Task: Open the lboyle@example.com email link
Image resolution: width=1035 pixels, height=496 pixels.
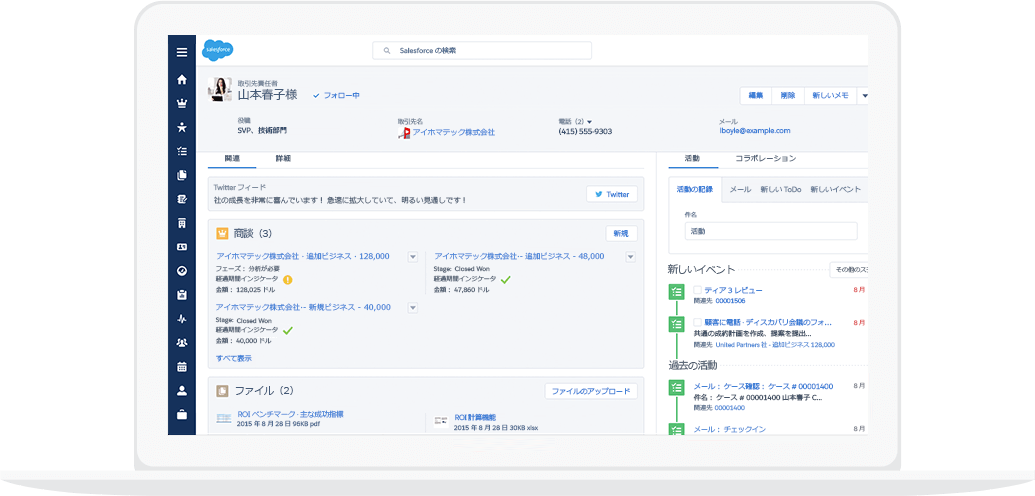Action: pyautogui.click(x=754, y=131)
